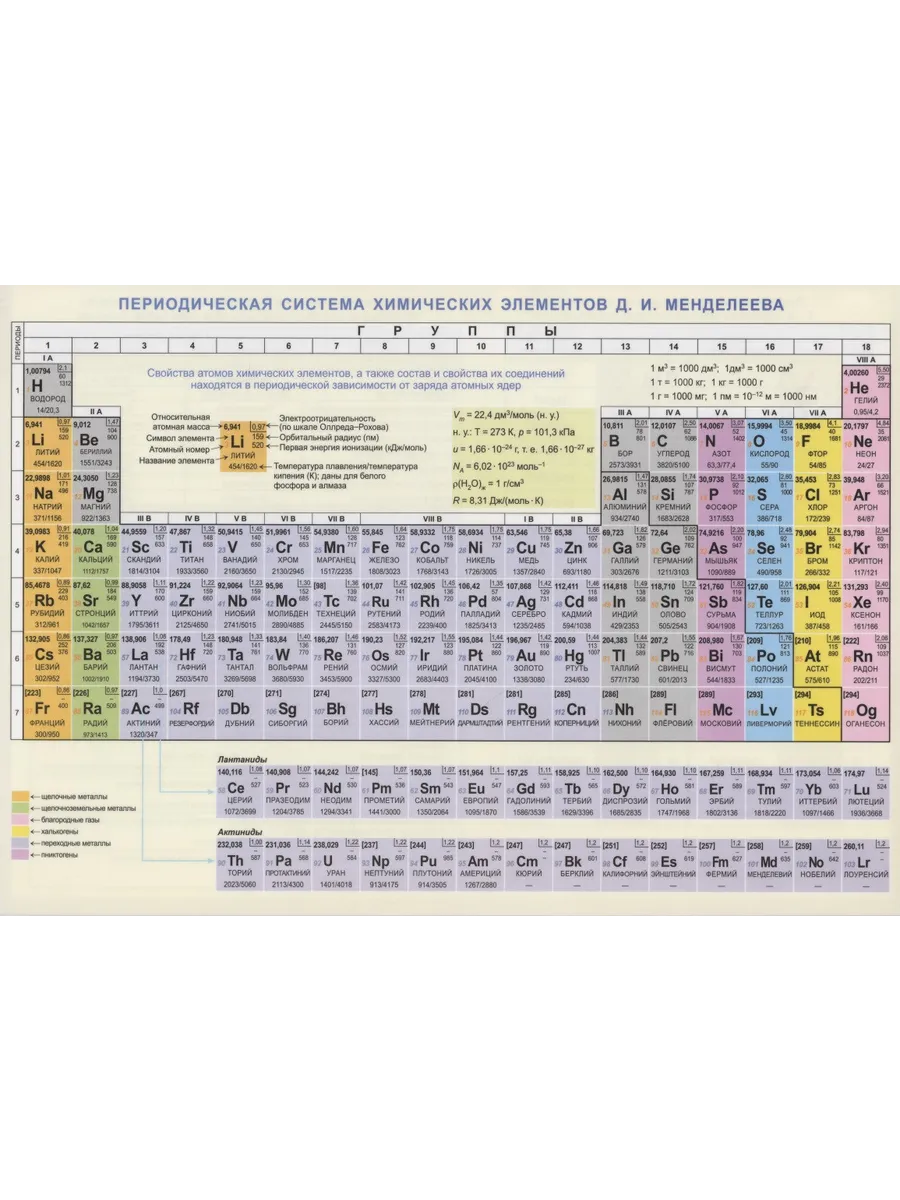Select the iron (Fe) element cell
The height and width of the screenshot is (1200, 900).
click(382, 549)
